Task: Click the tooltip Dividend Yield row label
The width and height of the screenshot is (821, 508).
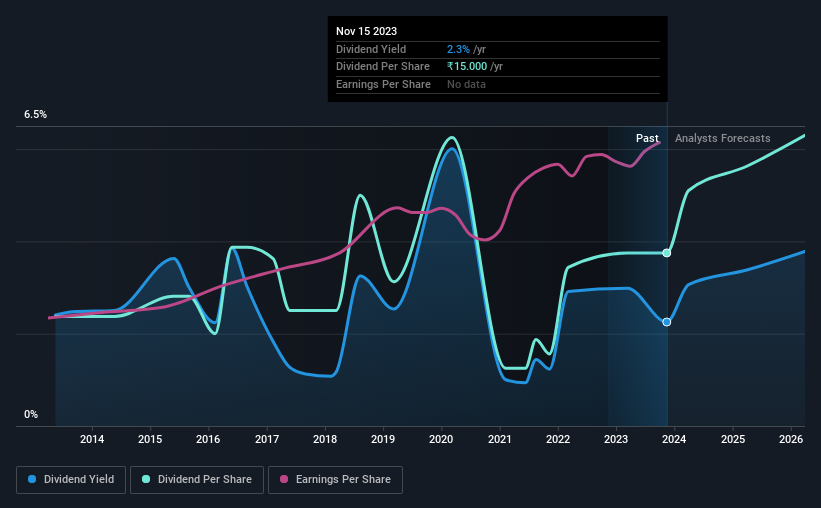Action: coord(371,49)
